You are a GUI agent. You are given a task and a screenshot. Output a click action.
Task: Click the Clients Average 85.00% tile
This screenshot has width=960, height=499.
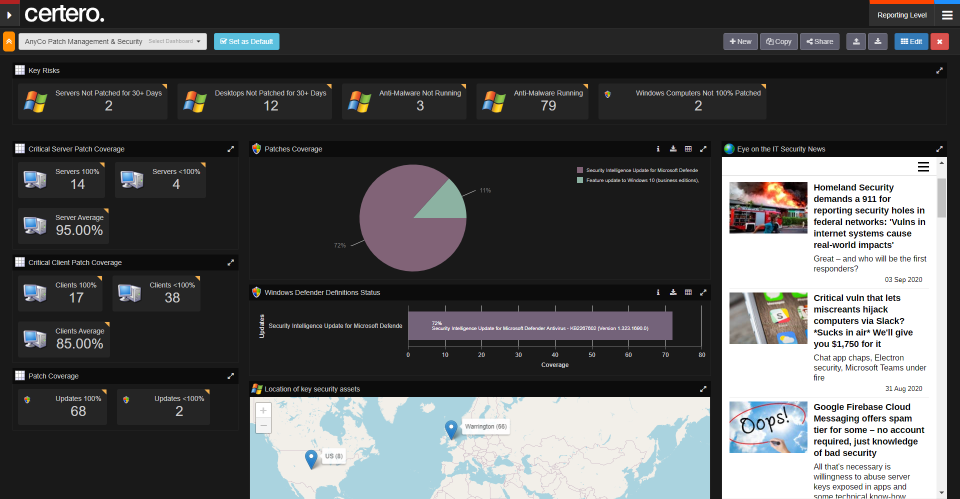[x=64, y=339]
